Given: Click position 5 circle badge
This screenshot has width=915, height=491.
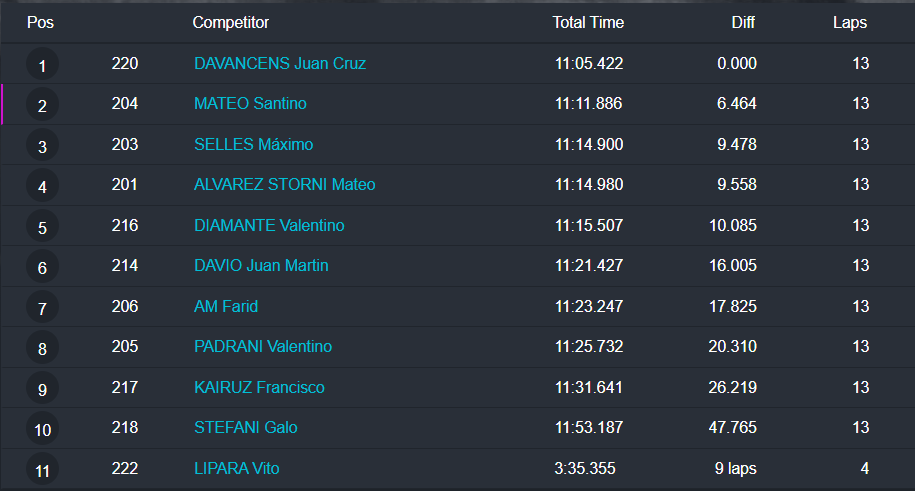Looking at the screenshot, I should point(42,228).
